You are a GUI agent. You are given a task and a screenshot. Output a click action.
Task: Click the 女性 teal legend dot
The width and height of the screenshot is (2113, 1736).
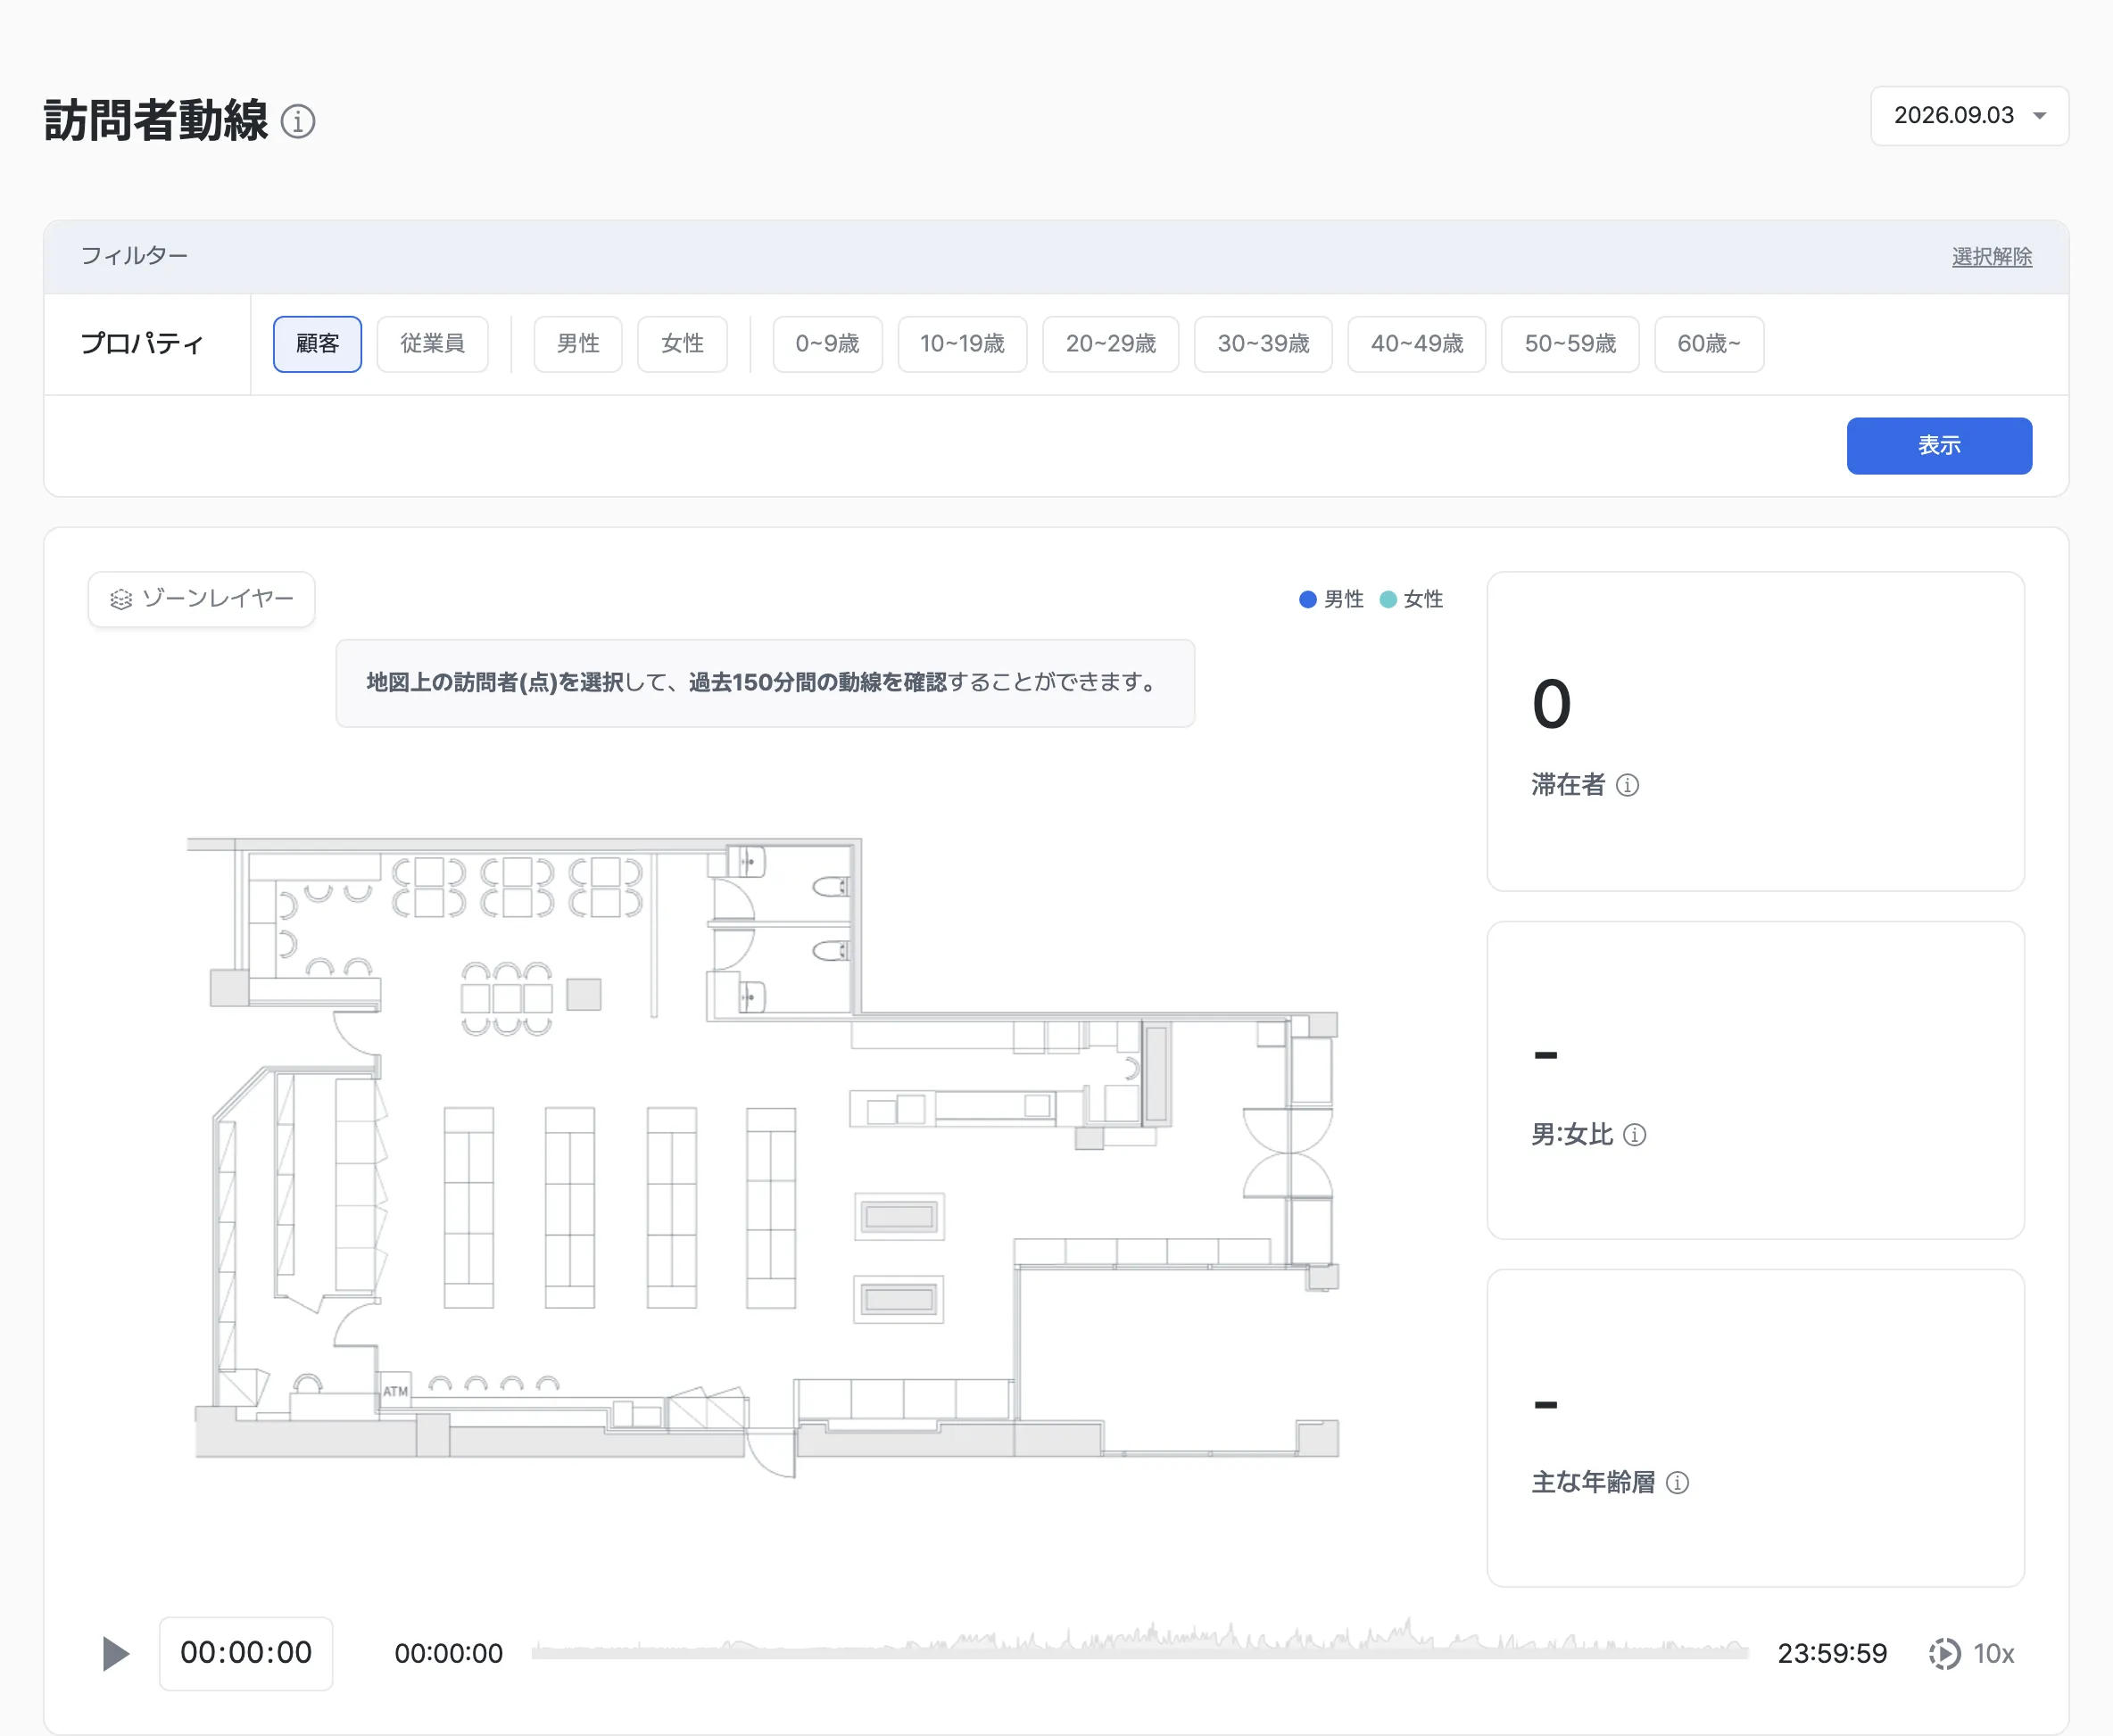1387,600
